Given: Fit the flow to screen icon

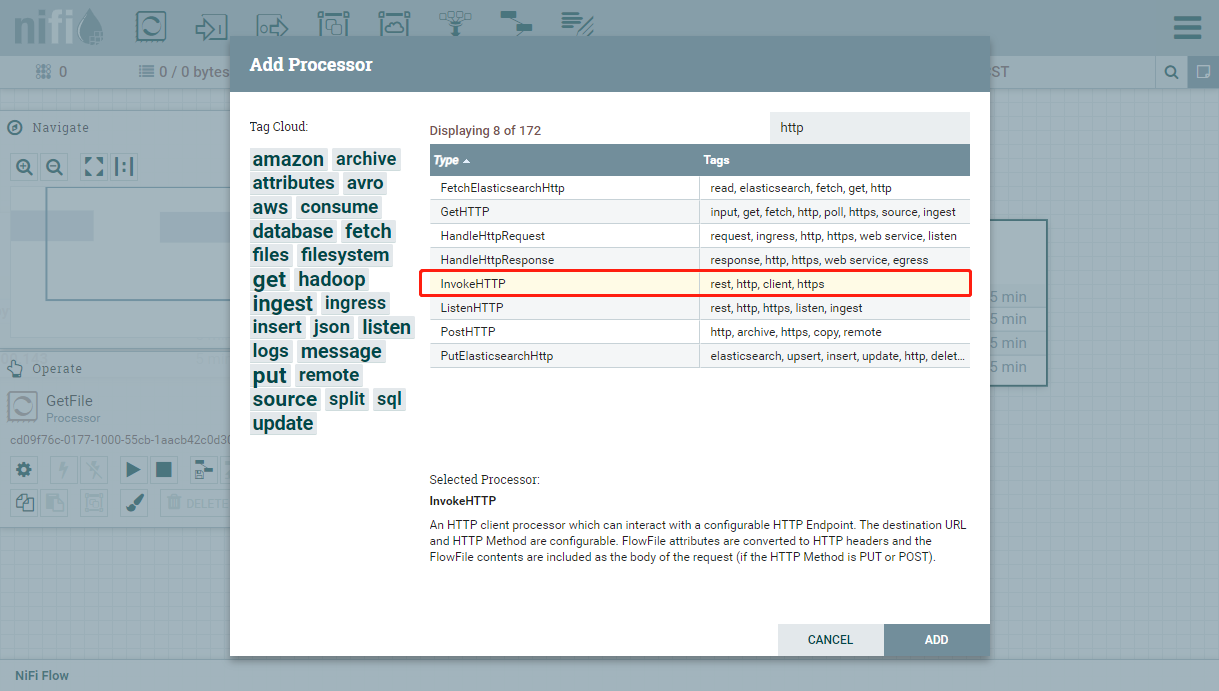Looking at the screenshot, I should point(94,167).
